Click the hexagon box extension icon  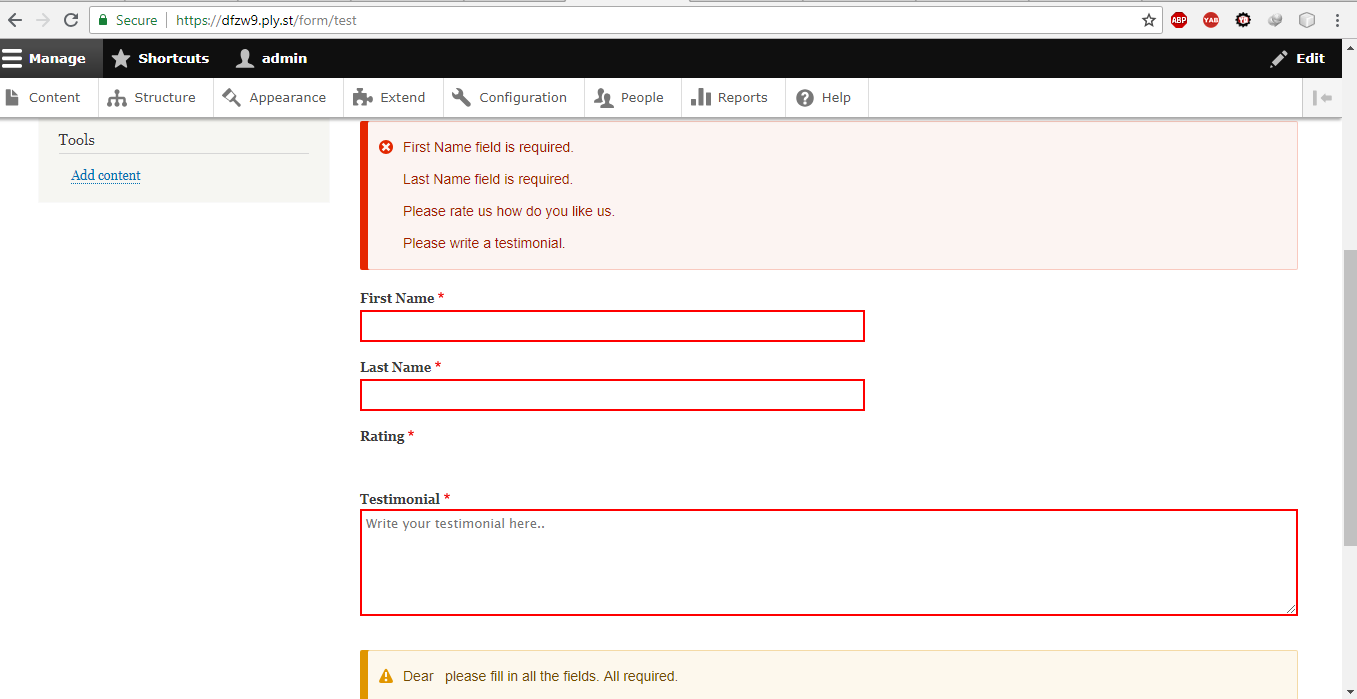tap(1307, 20)
